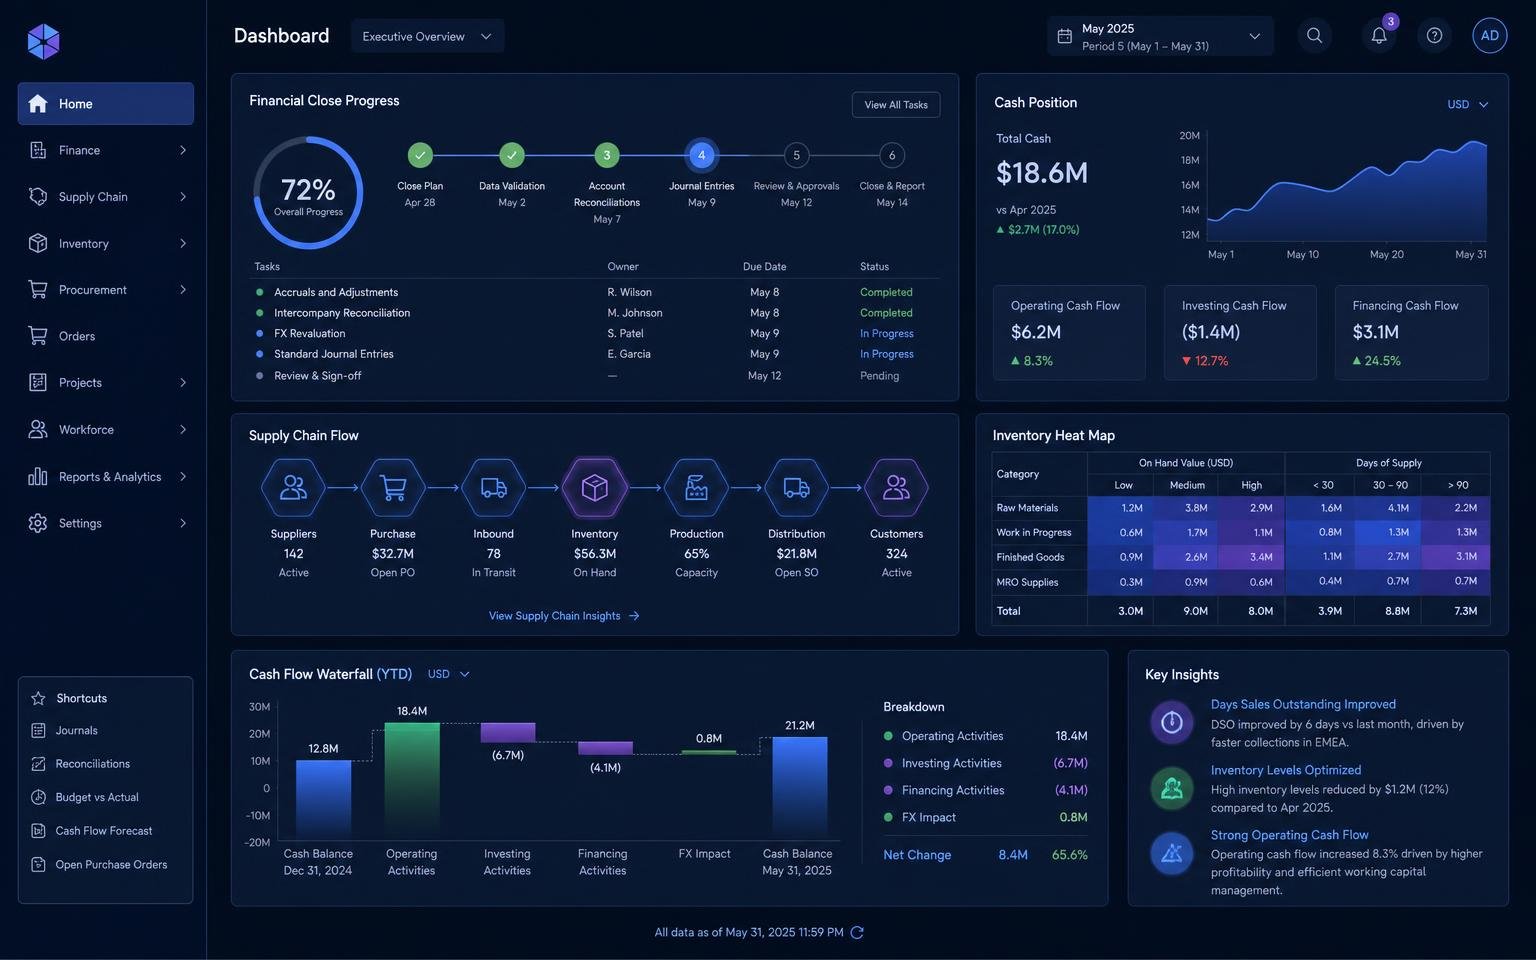Expand the Procurement menu chevron
The image size is (1536, 960).
click(x=183, y=290)
